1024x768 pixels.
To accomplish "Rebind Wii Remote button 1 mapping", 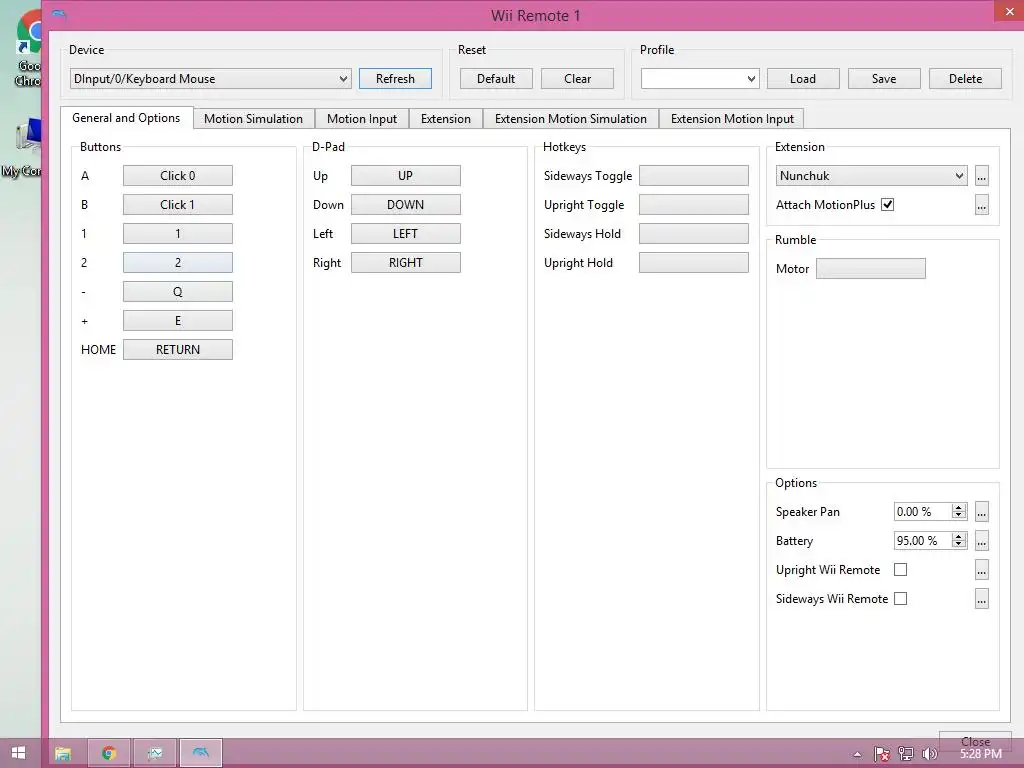I will click(178, 234).
